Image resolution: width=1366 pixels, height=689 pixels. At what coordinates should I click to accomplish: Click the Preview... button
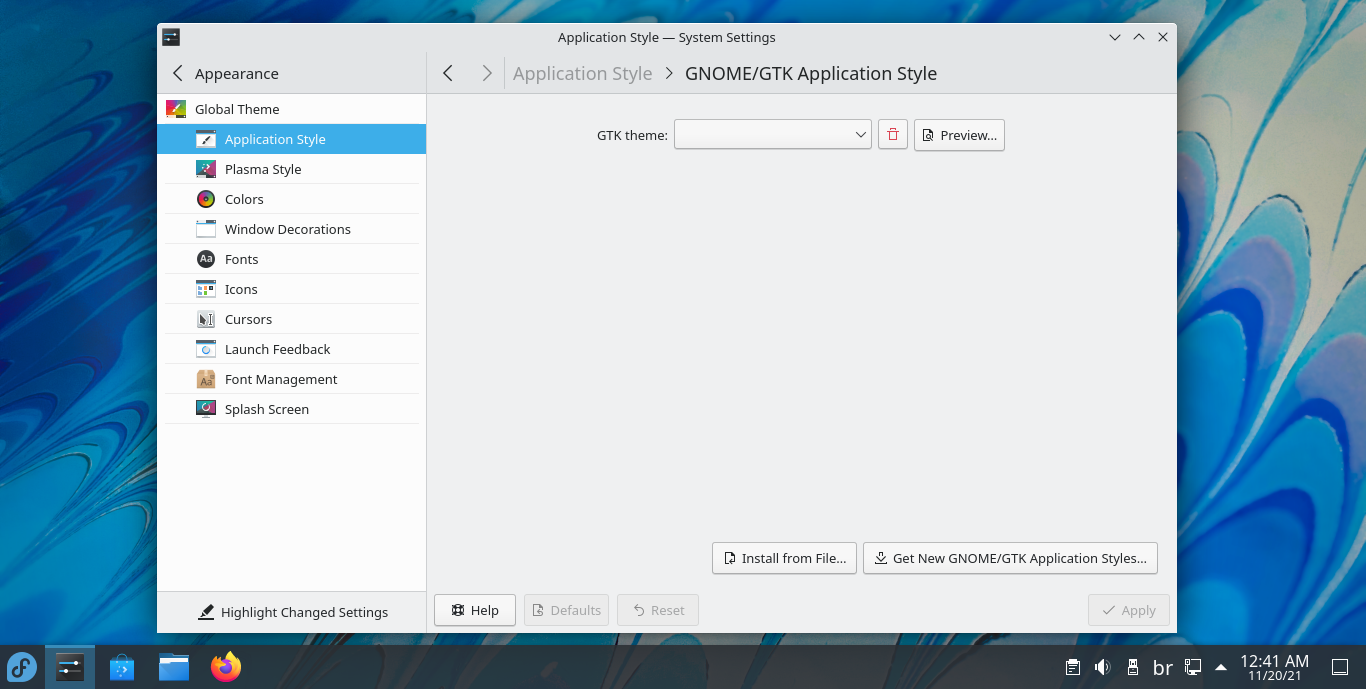pyautogui.click(x=959, y=135)
